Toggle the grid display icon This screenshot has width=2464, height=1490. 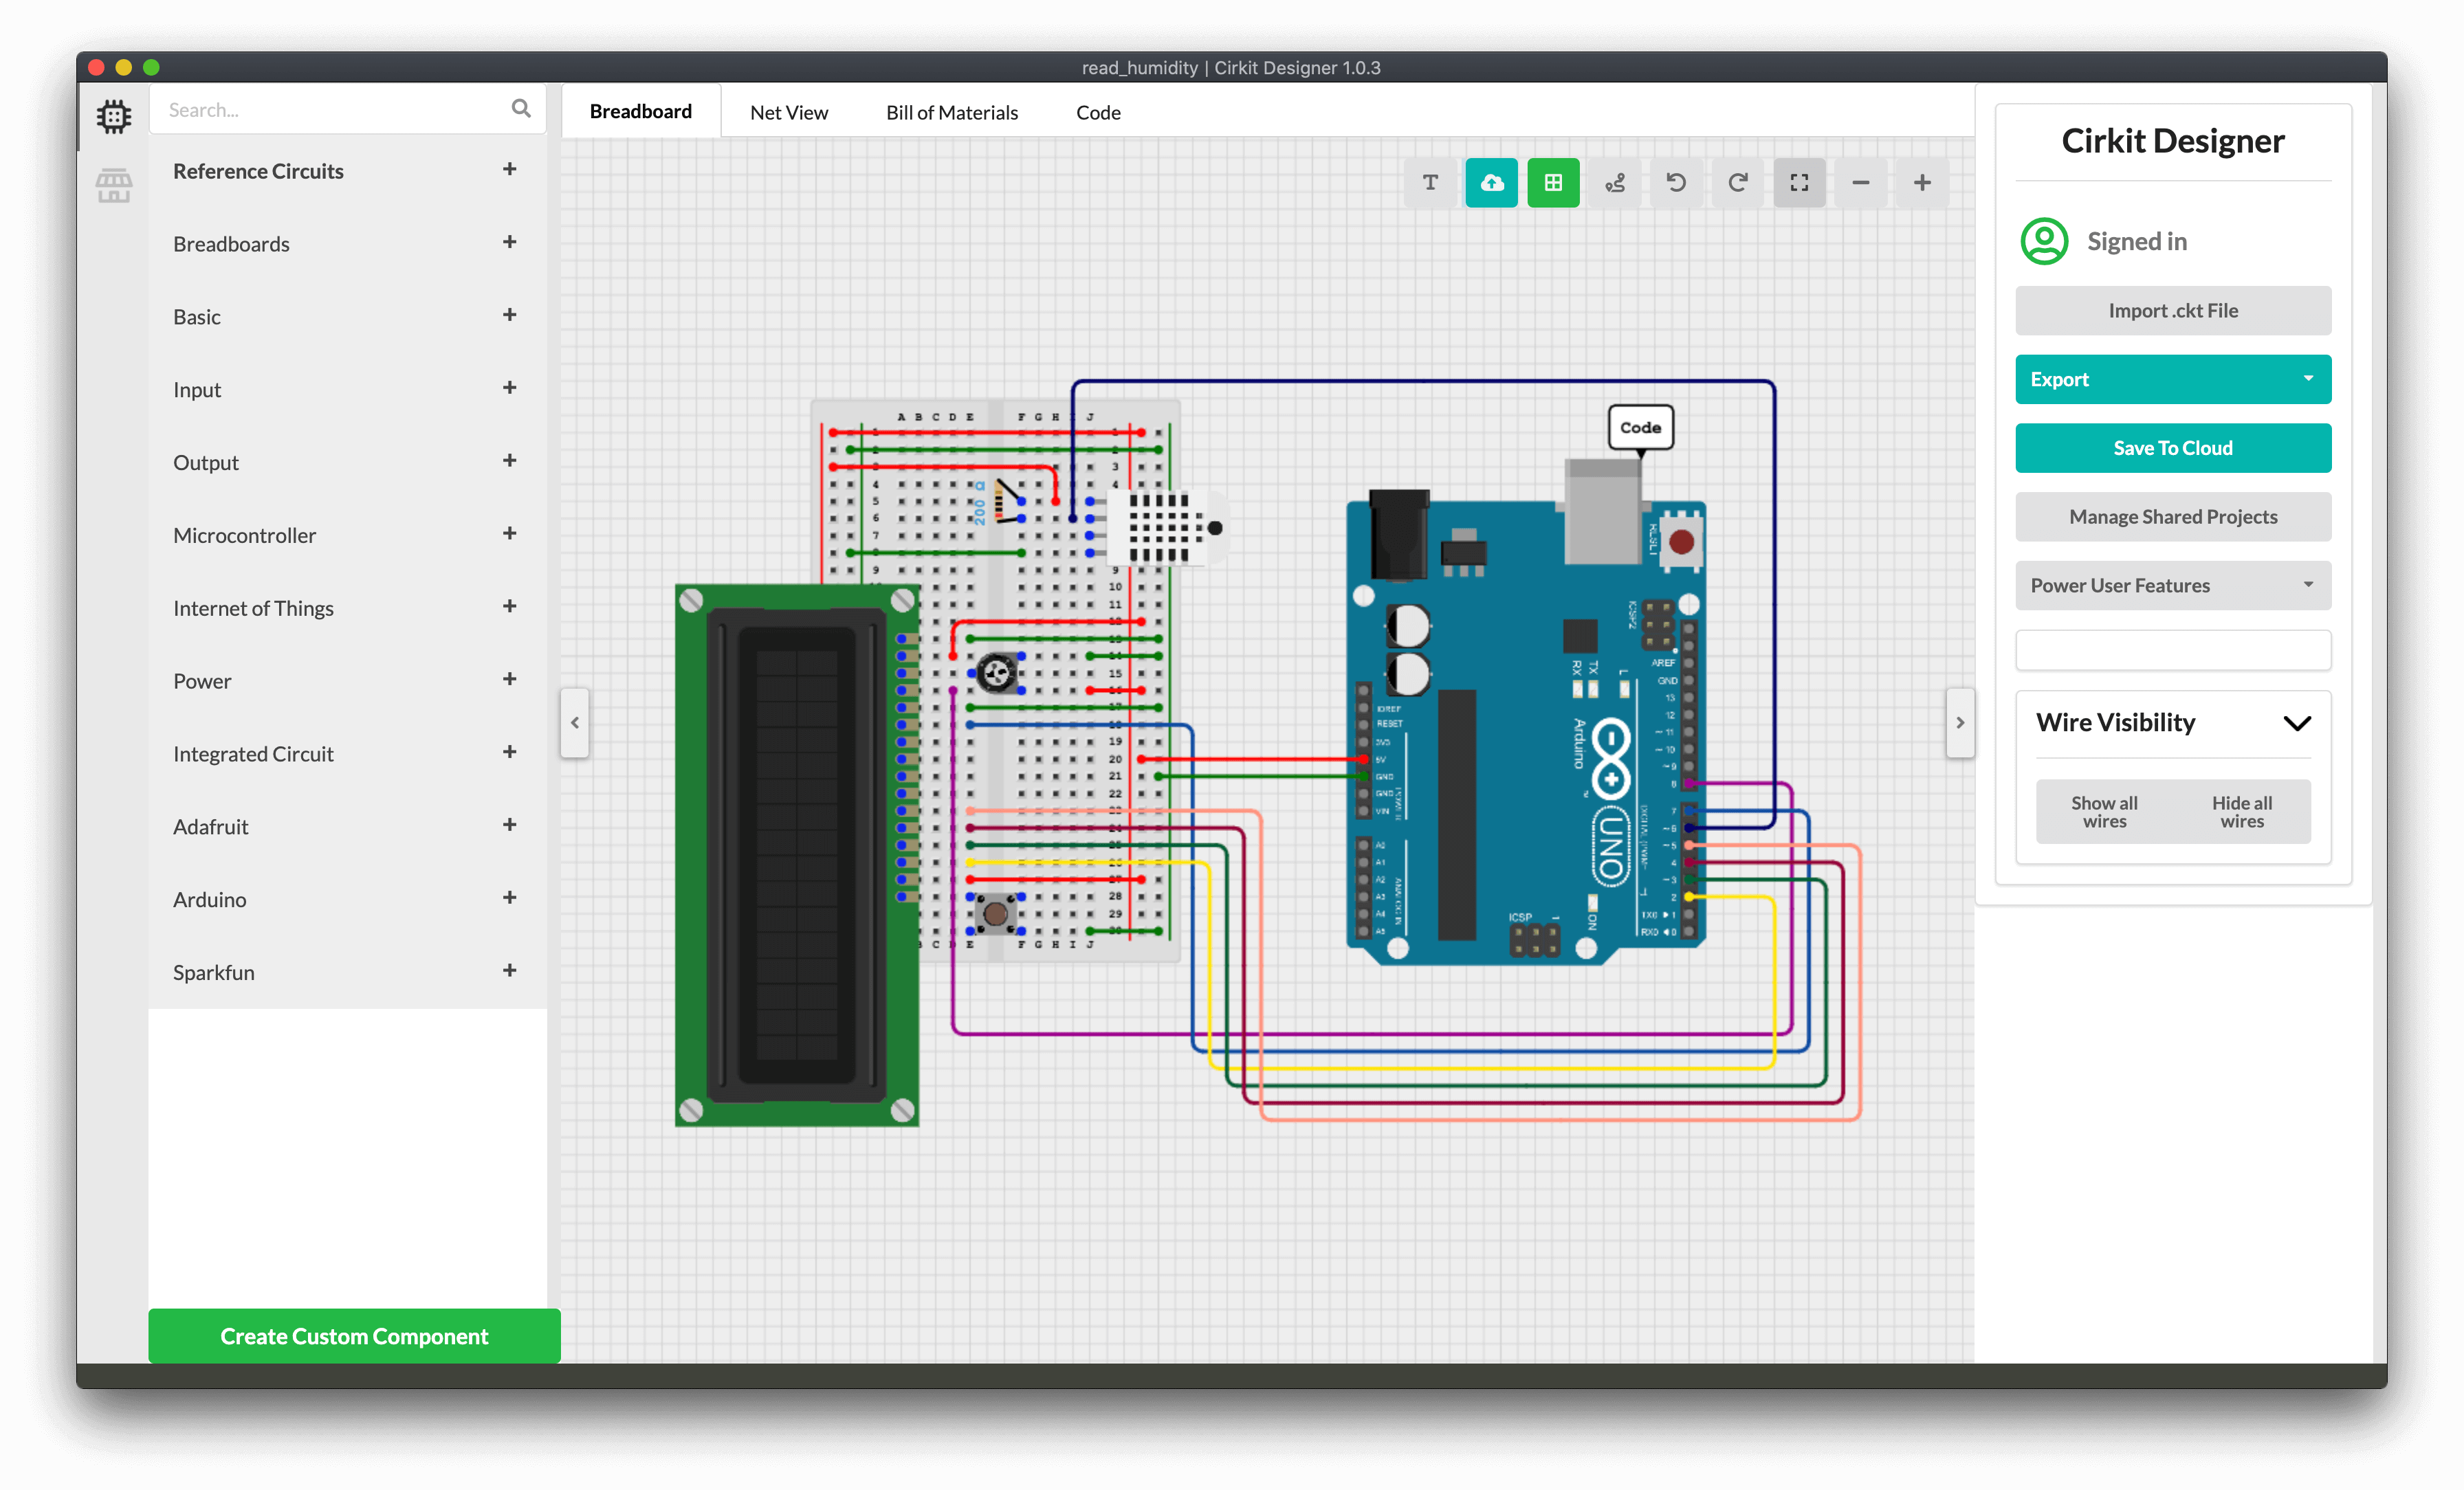point(1553,182)
